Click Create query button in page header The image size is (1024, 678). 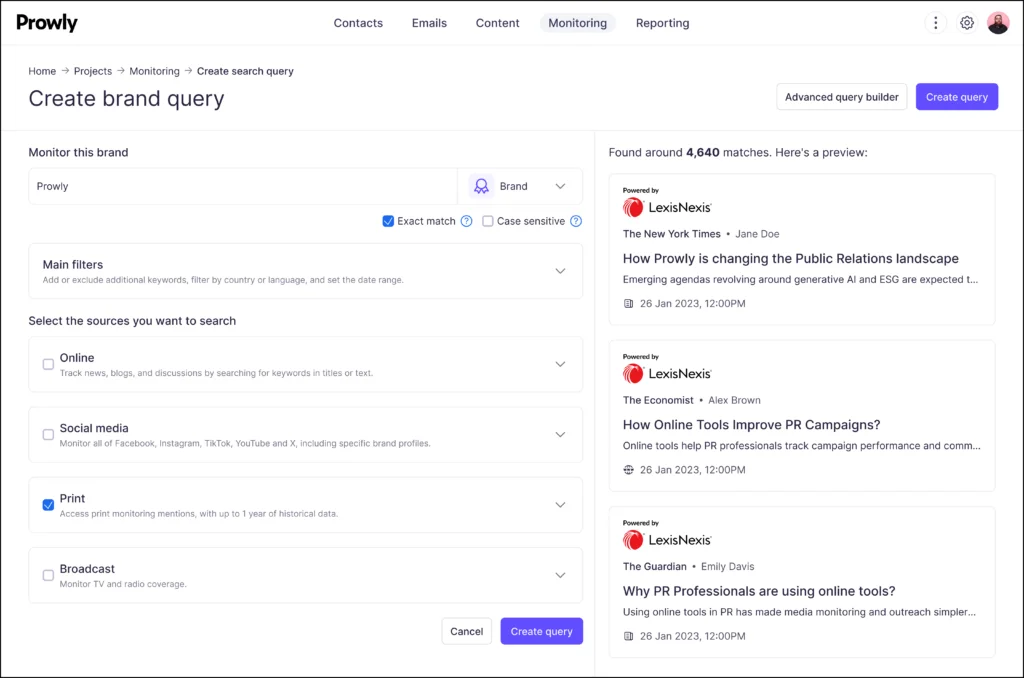tap(956, 97)
